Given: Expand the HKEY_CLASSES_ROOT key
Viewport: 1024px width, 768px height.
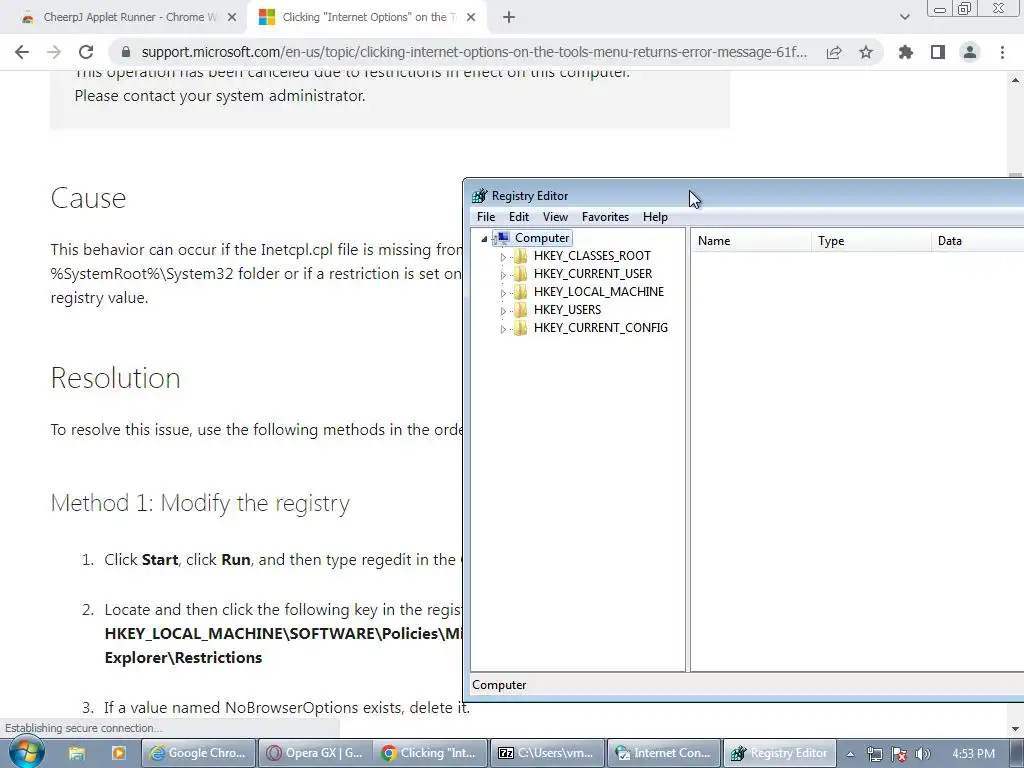Looking at the screenshot, I should pyautogui.click(x=503, y=257).
